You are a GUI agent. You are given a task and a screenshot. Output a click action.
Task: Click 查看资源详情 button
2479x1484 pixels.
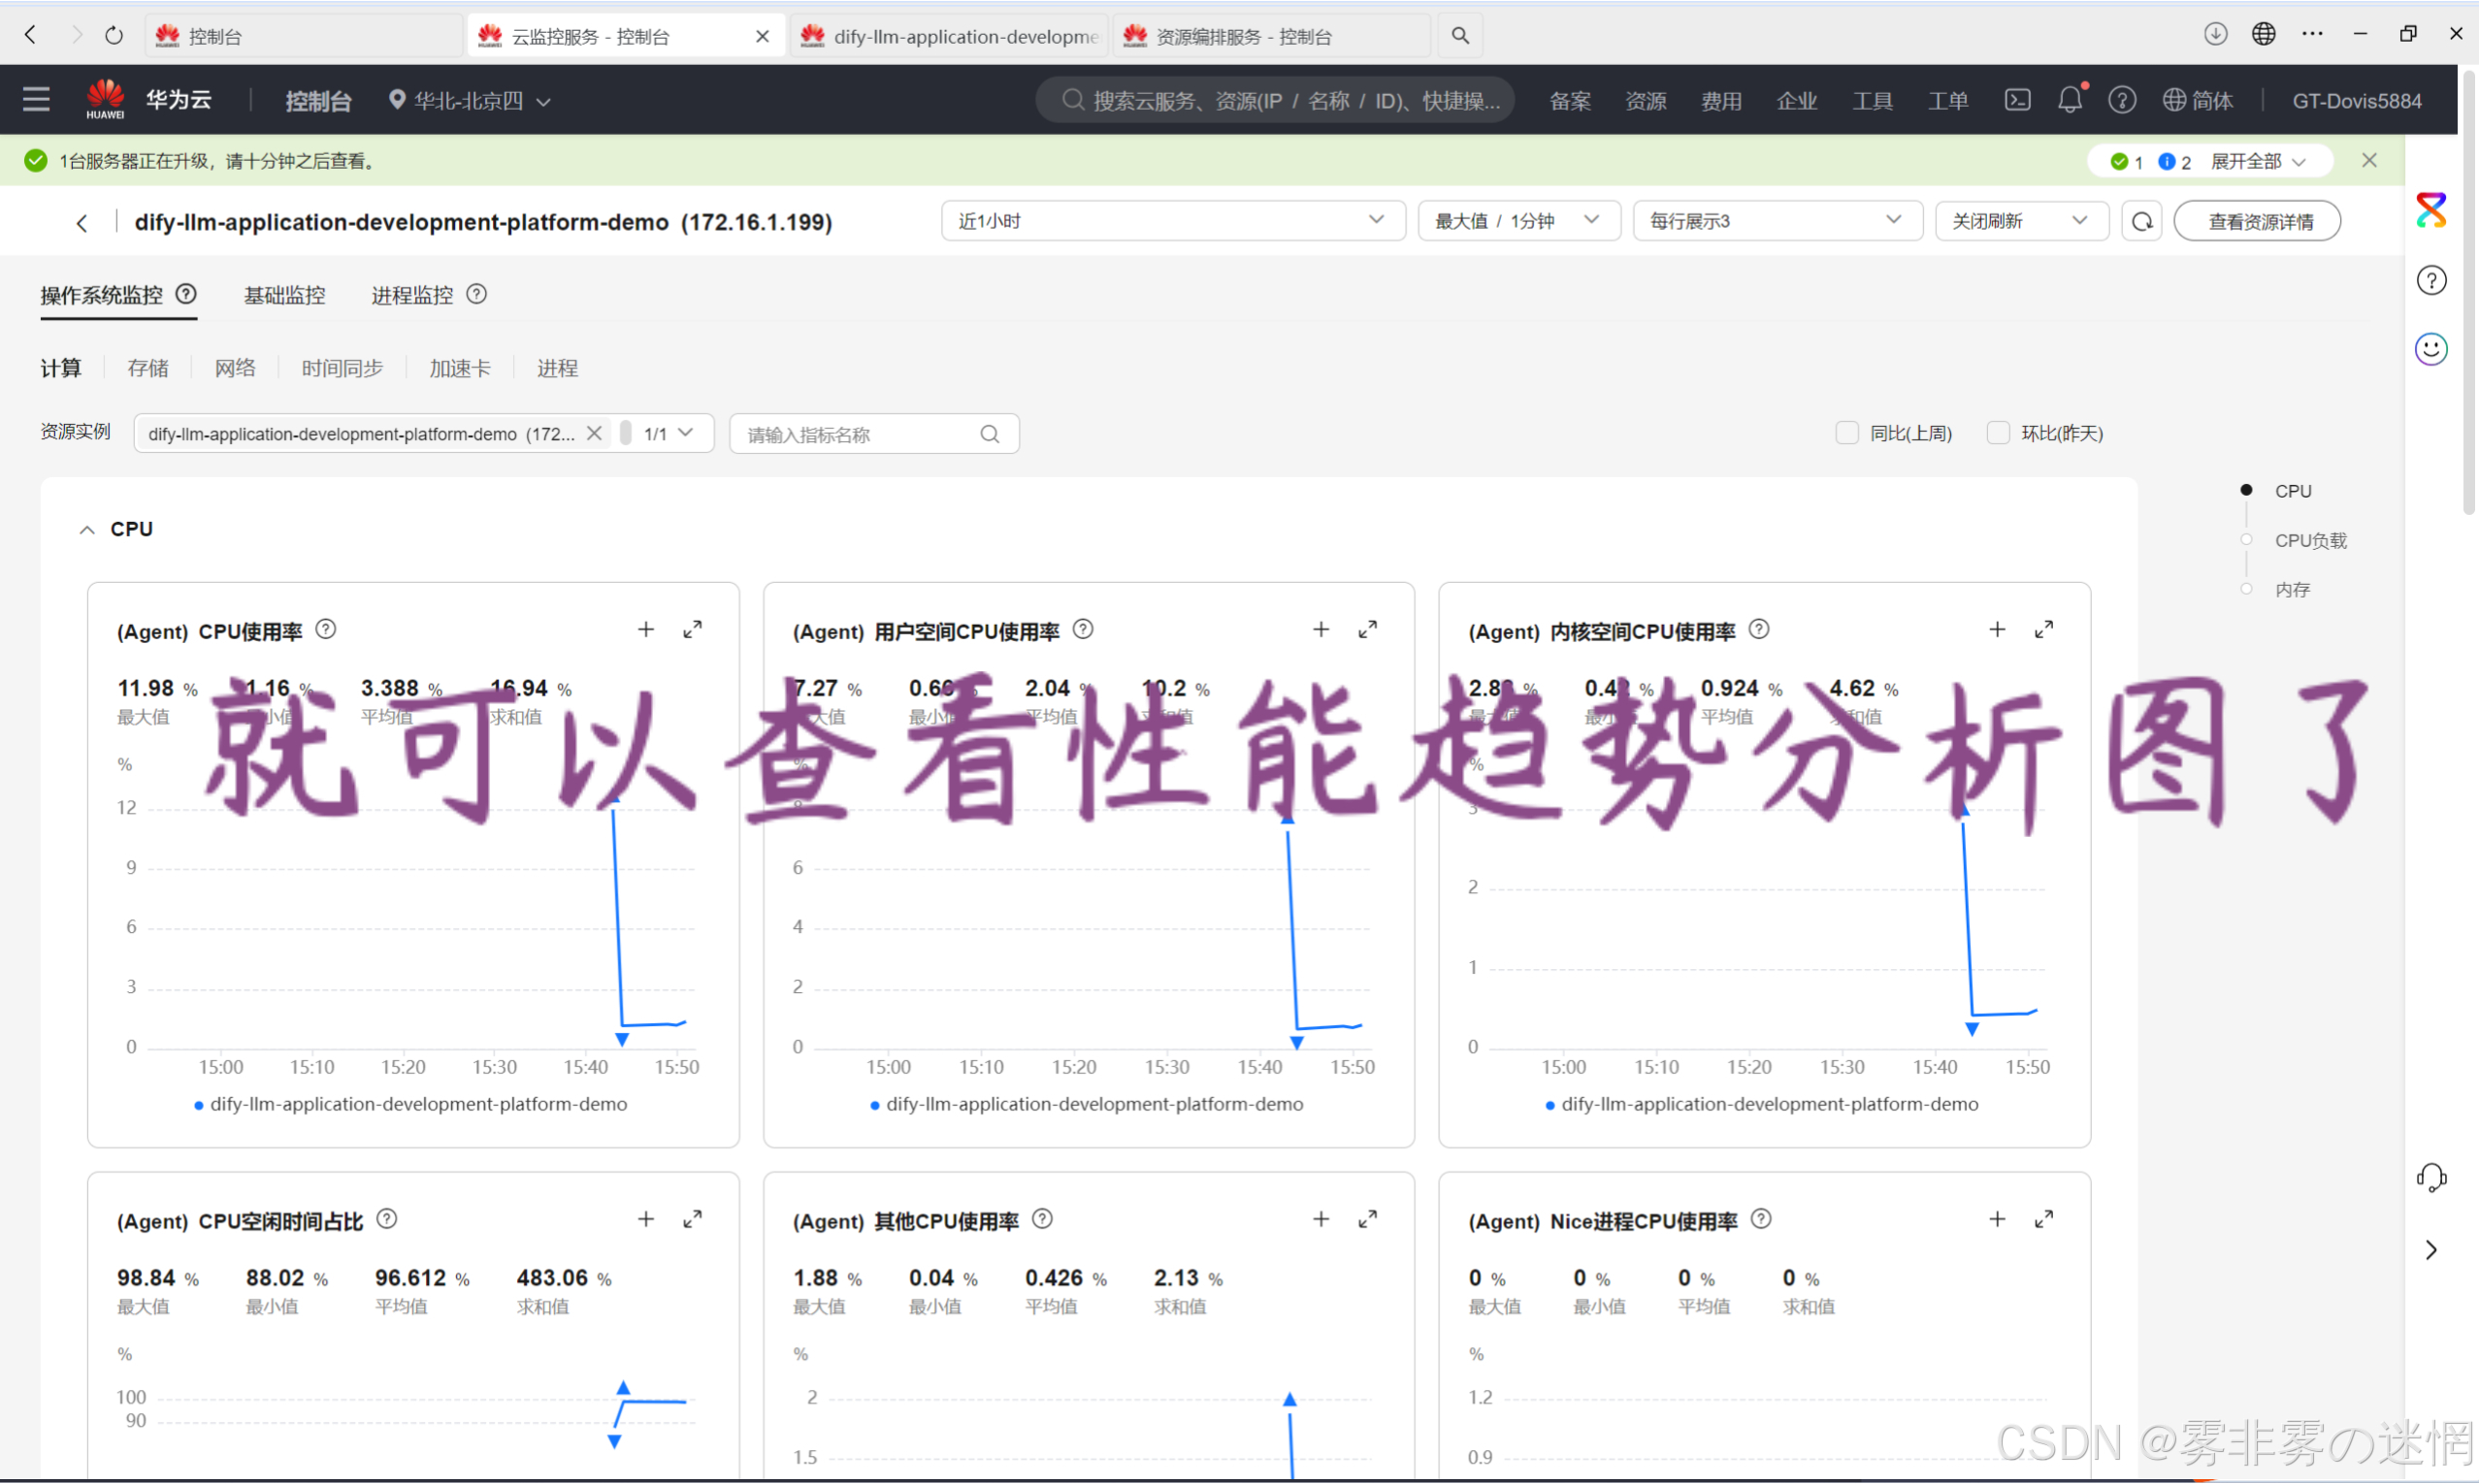tap(2258, 221)
